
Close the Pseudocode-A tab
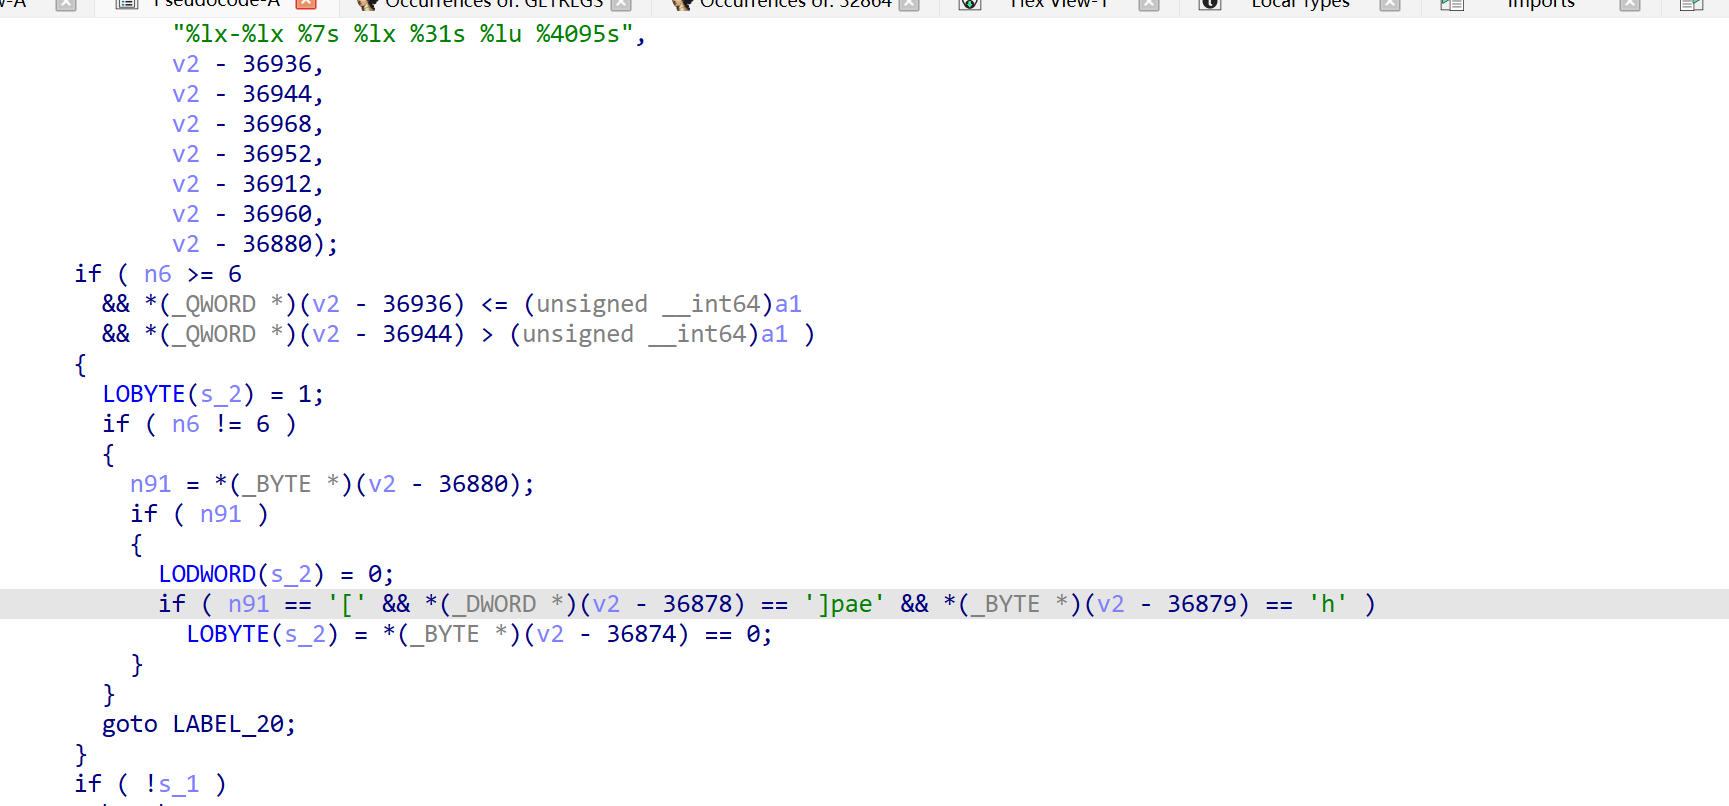(x=306, y=4)
